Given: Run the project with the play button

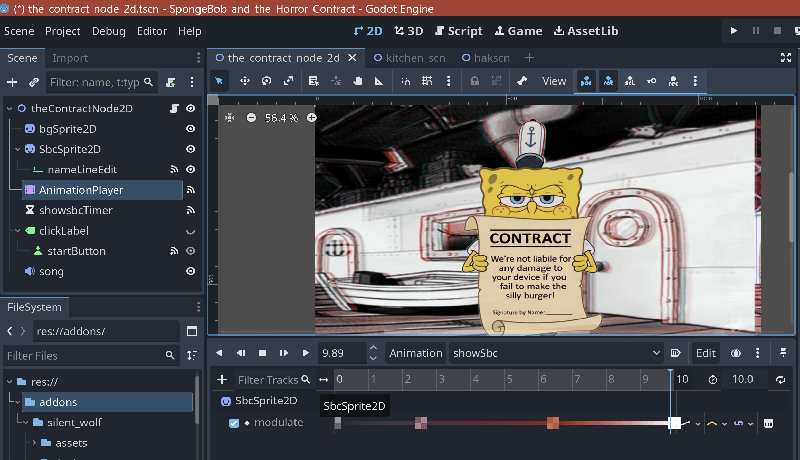Looking at the screenshot, I should point(734,31).
